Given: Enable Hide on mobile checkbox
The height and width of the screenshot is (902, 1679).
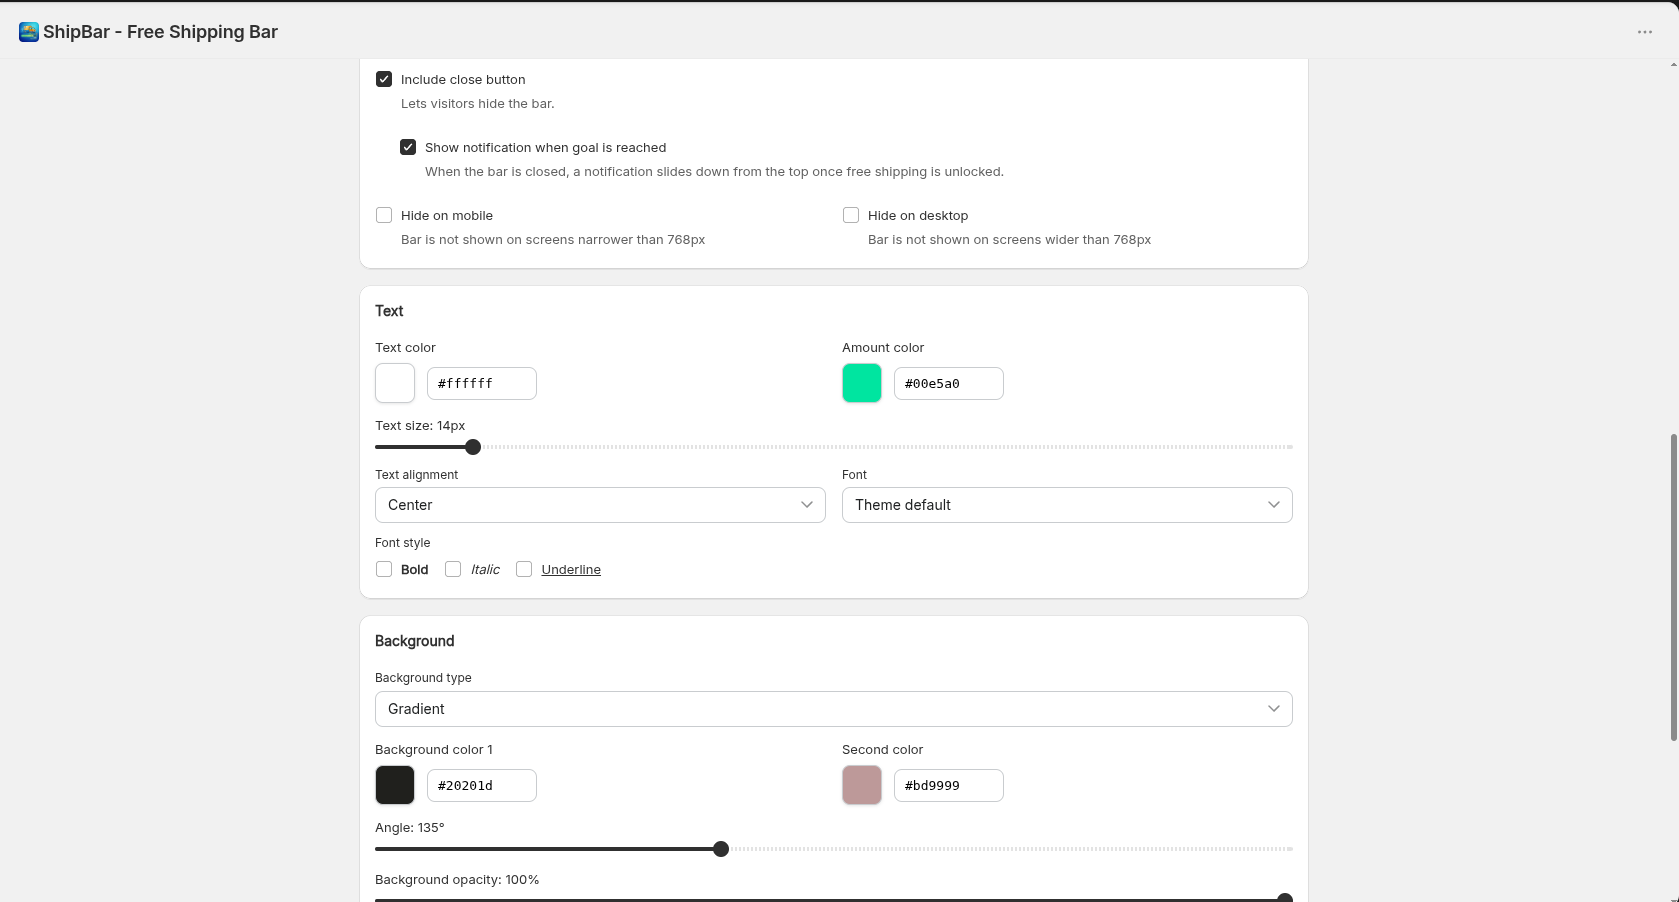Looking at the screenshot, I should (384, 215).
